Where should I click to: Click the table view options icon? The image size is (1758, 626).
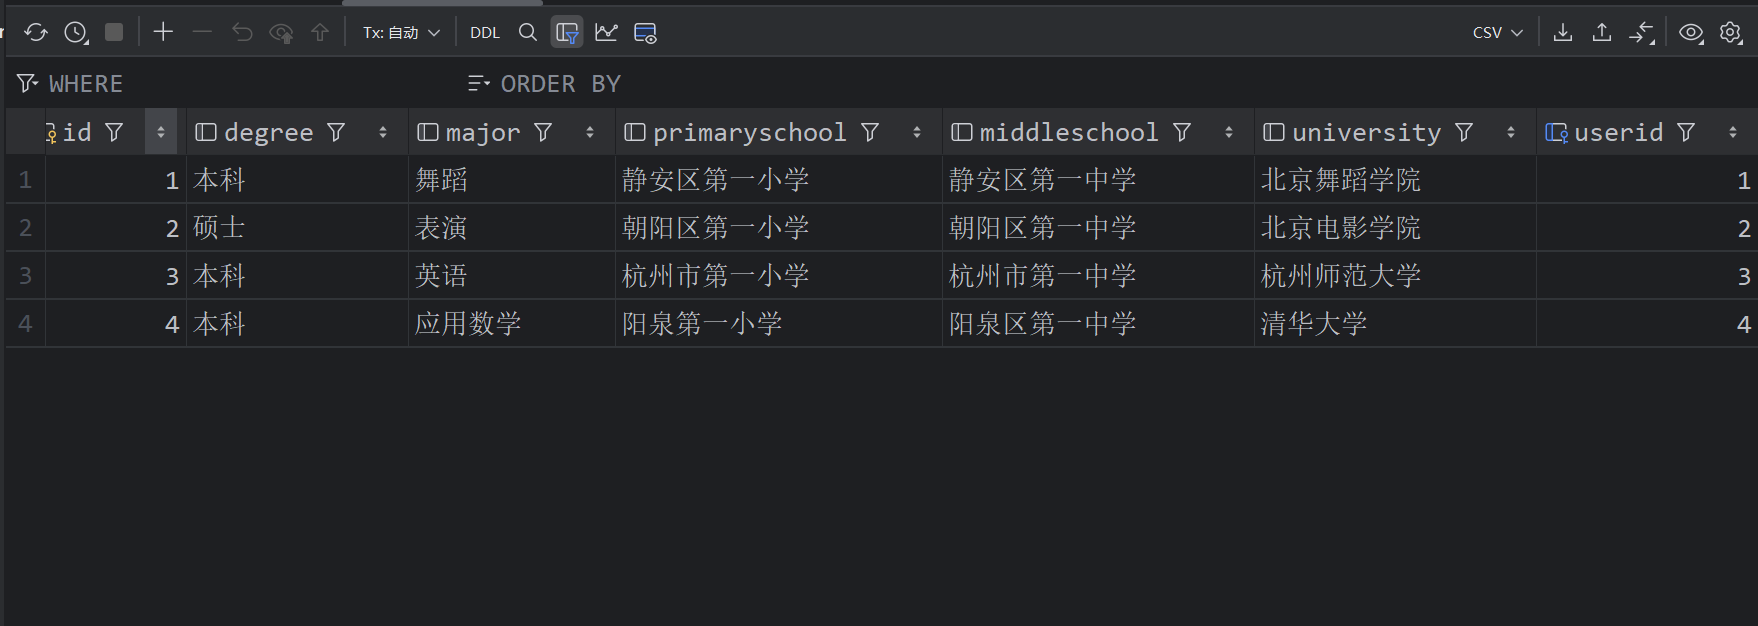click(645, 33)
